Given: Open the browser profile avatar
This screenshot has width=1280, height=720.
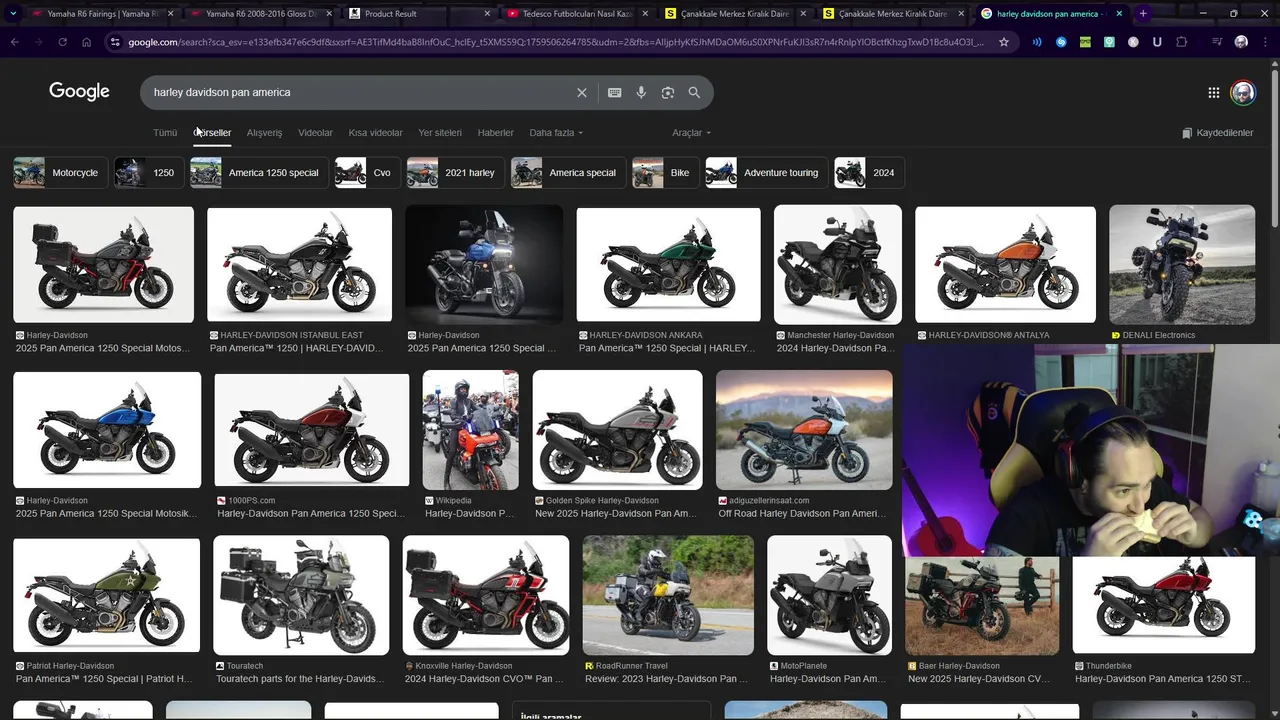Looking at the screenshot, I should point(1241,42).
